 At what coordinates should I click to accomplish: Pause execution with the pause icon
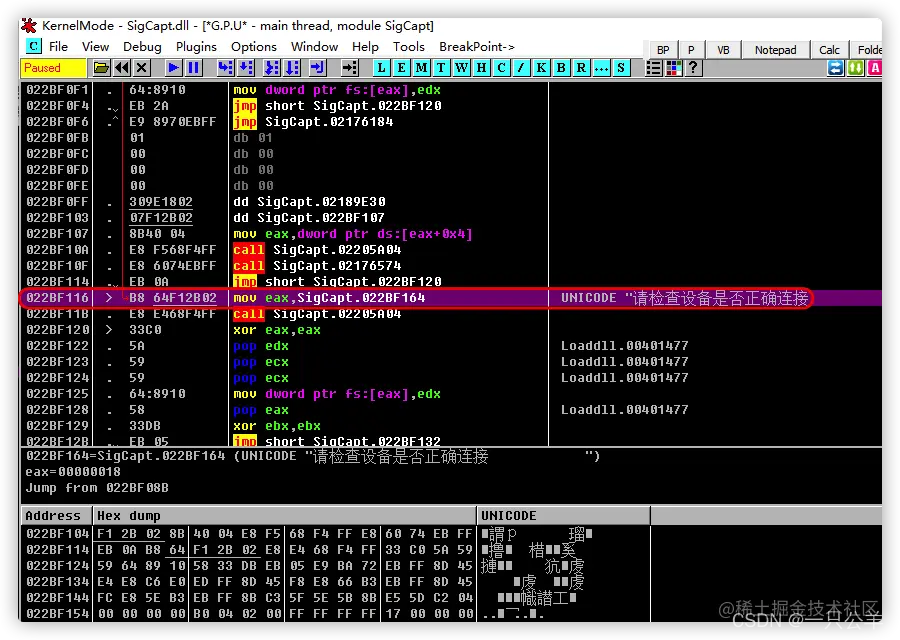pos(193,68)
